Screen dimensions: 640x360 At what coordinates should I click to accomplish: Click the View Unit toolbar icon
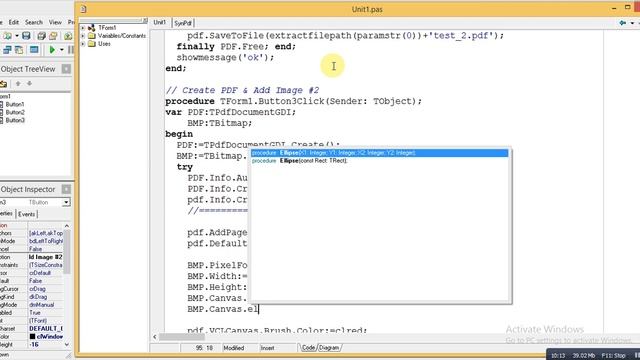[x=7, y=50]
